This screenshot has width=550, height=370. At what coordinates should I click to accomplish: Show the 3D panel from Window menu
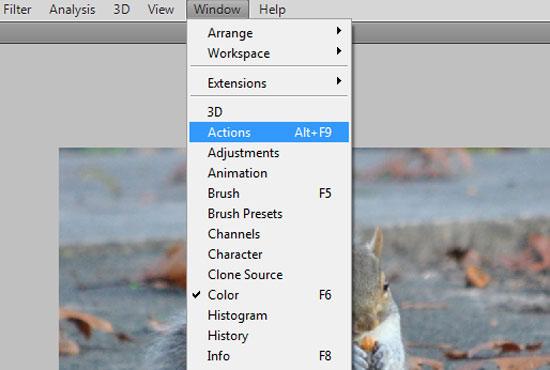pos(269,112)
